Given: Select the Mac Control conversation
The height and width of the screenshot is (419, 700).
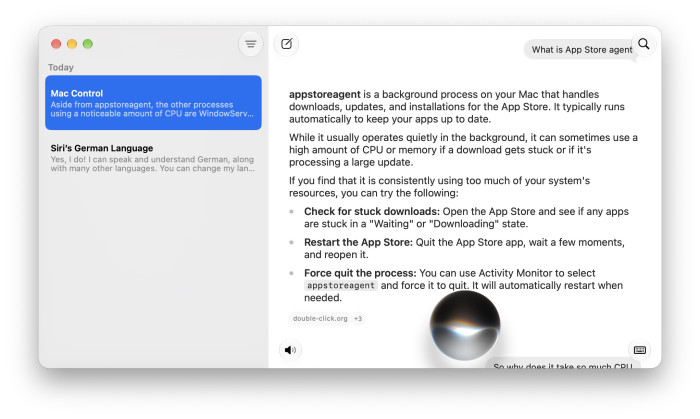Looking at the screenshot, I should point(153,103).
